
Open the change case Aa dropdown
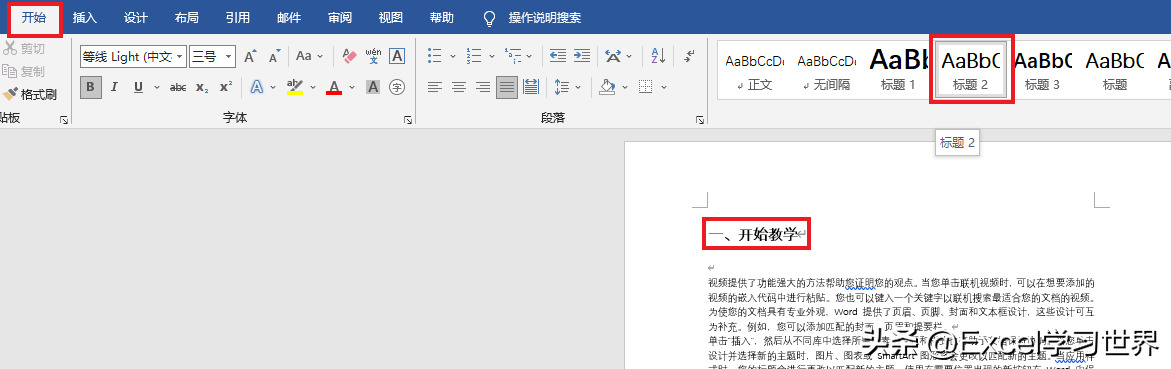(309, 56)
